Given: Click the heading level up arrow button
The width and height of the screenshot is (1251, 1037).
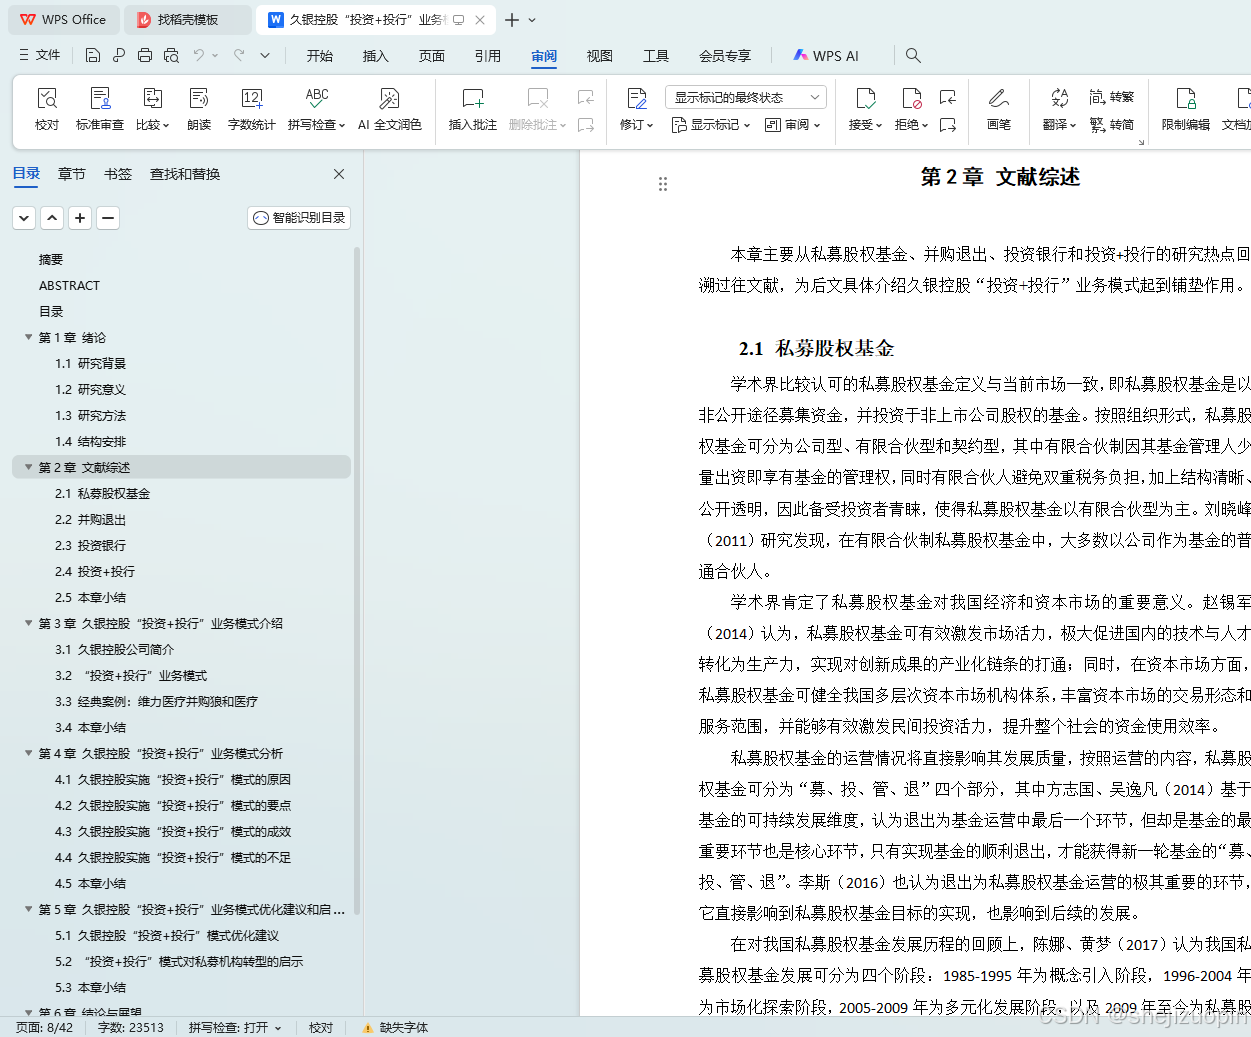Looking at the screenshot, I should [x=53, y=217].
